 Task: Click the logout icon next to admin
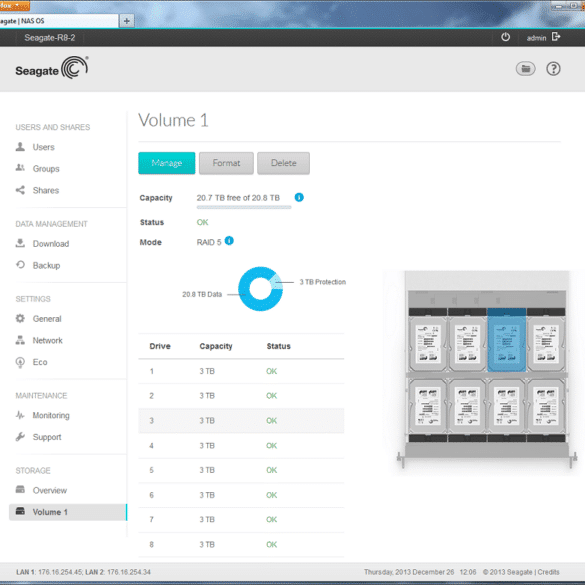pos(556,37)
